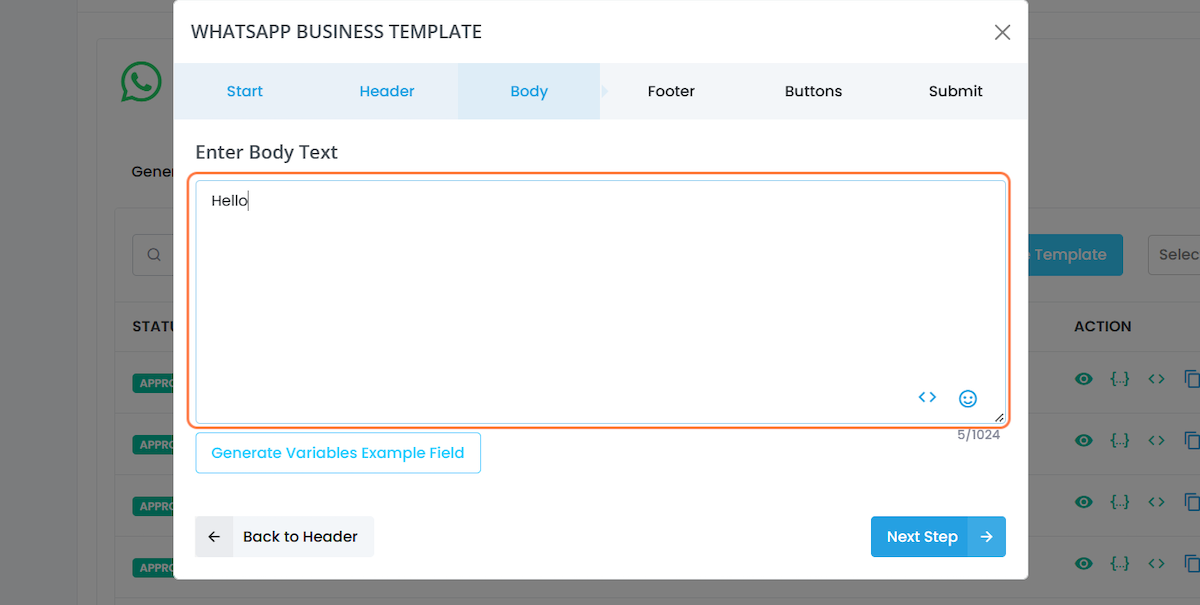1200x605 pixels.
Task: Click the copy icon in the fourth table row
Action: 1191,564
